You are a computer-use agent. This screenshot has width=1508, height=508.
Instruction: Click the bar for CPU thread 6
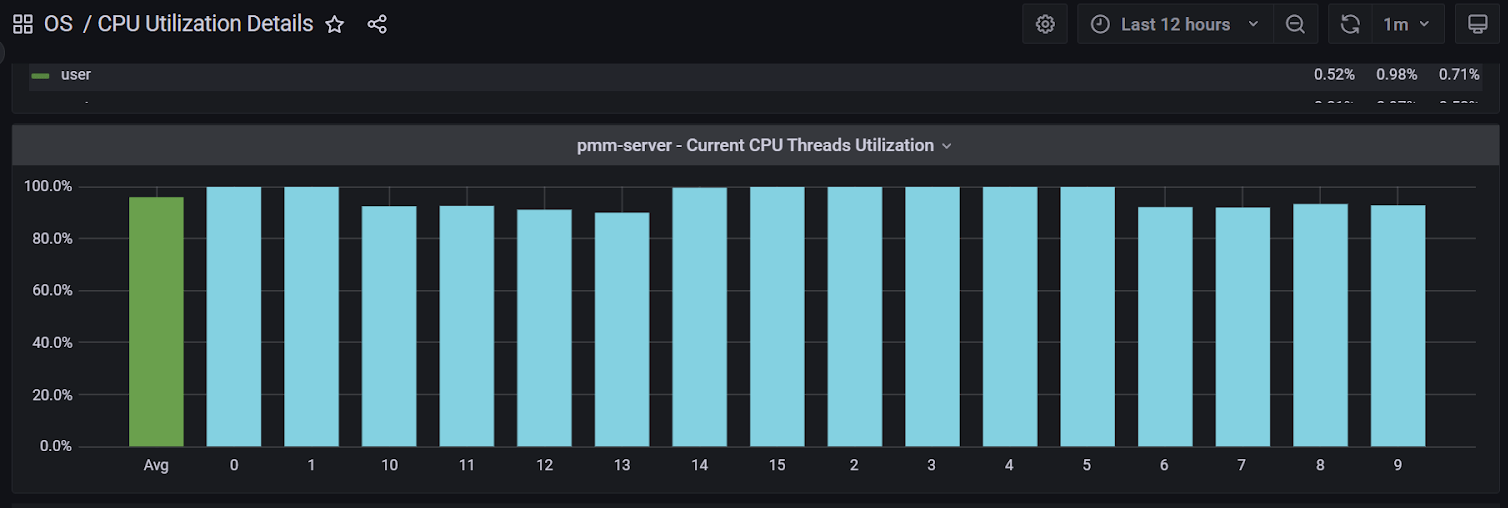[1165, 326]
